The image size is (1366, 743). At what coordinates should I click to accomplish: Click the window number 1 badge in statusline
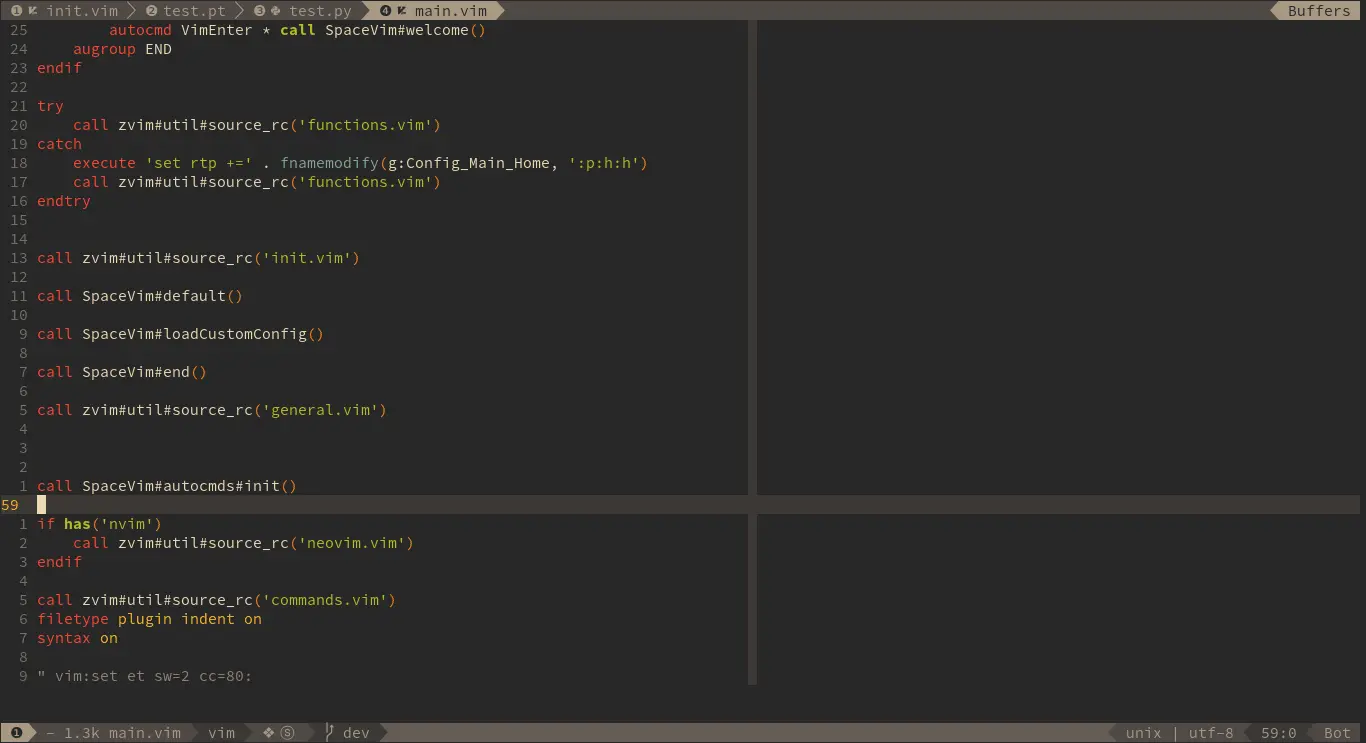pos(17,732)
